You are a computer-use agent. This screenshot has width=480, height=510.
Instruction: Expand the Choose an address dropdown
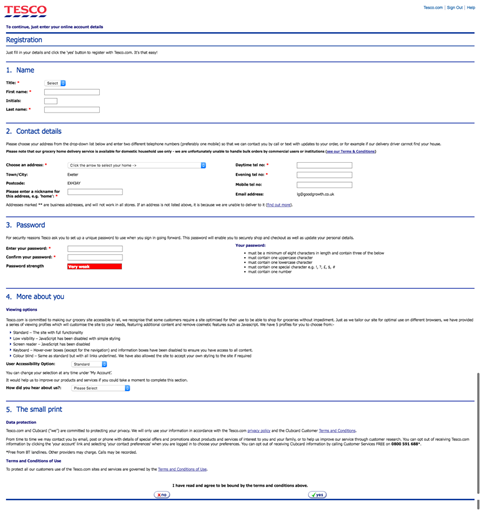(137, 165)
